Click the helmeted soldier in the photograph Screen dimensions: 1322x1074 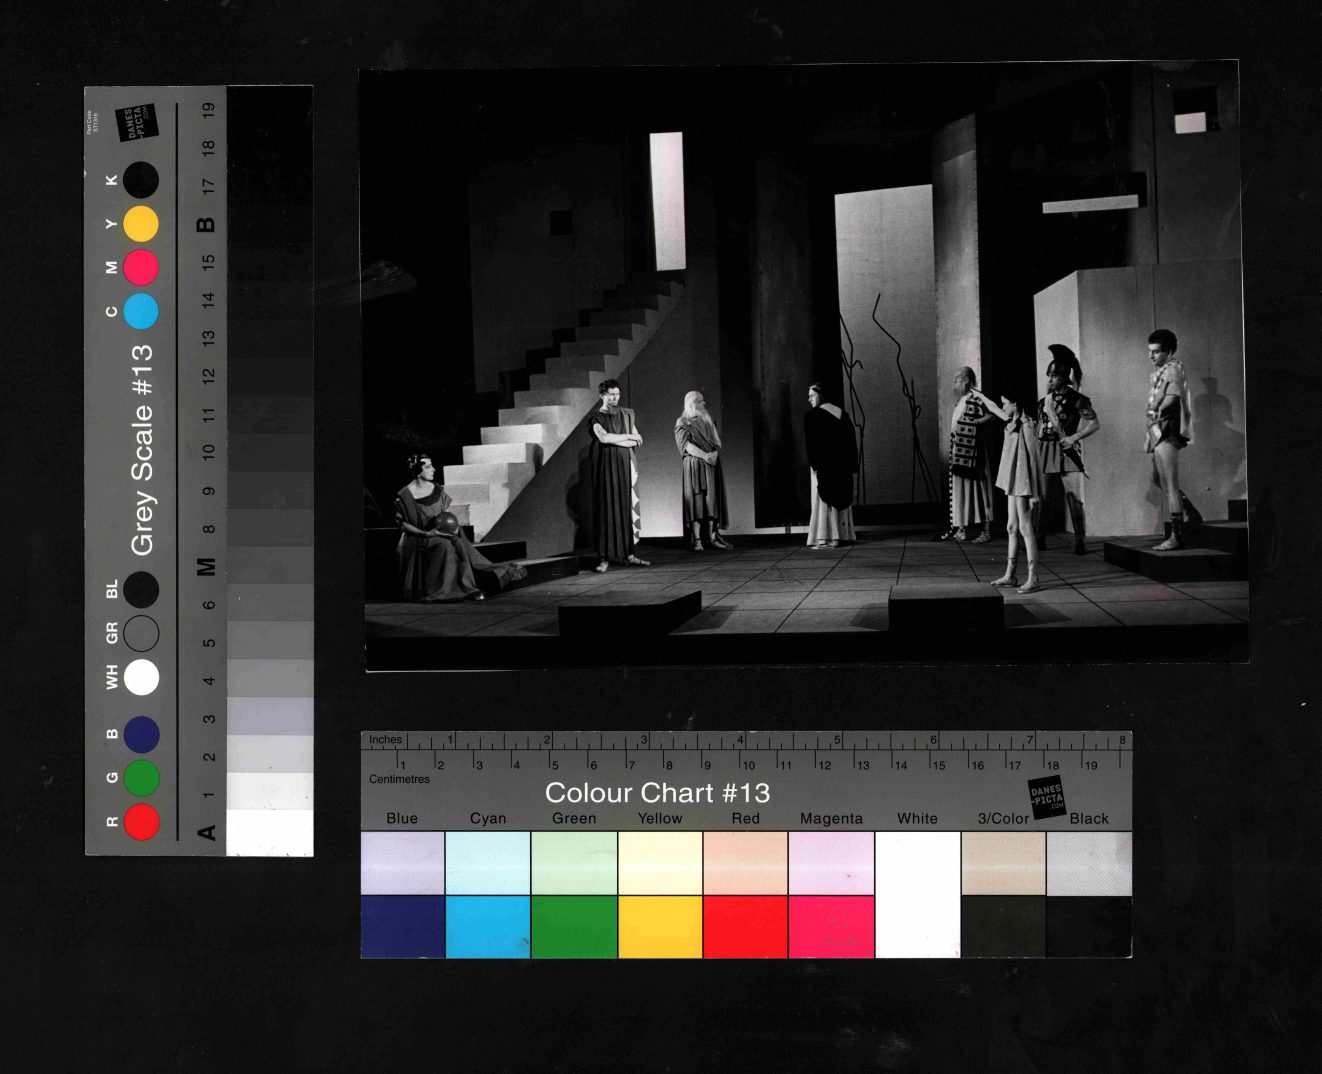(x=1065, y=440)
